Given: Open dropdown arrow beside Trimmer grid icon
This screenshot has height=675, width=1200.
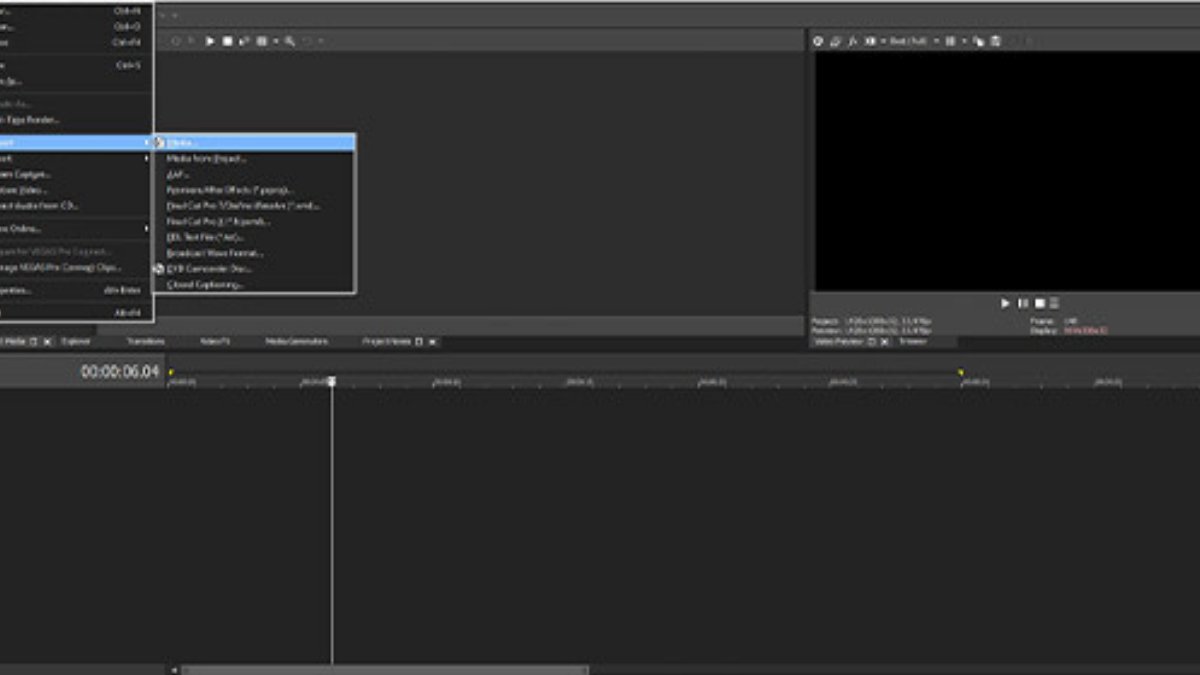Looking at the screenshot, I should pos(275,41).
